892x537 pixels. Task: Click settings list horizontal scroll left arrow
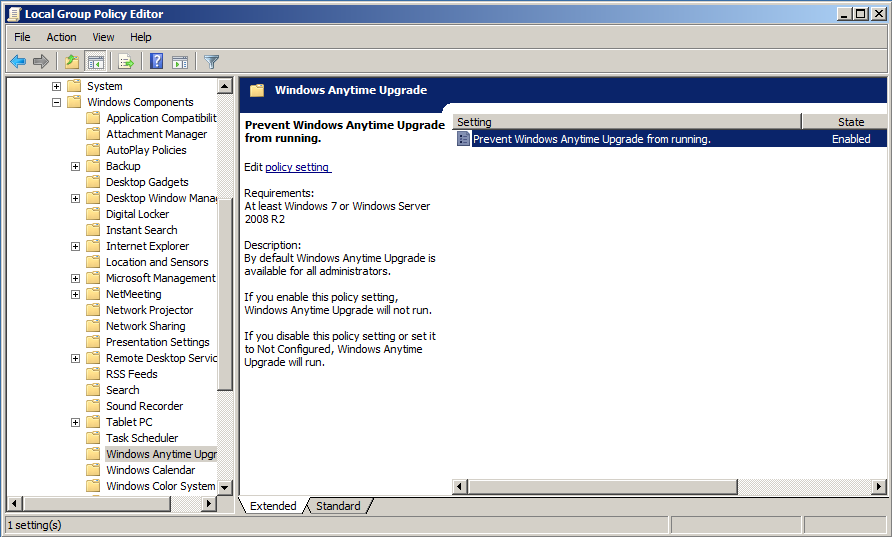tap(460, 486)
